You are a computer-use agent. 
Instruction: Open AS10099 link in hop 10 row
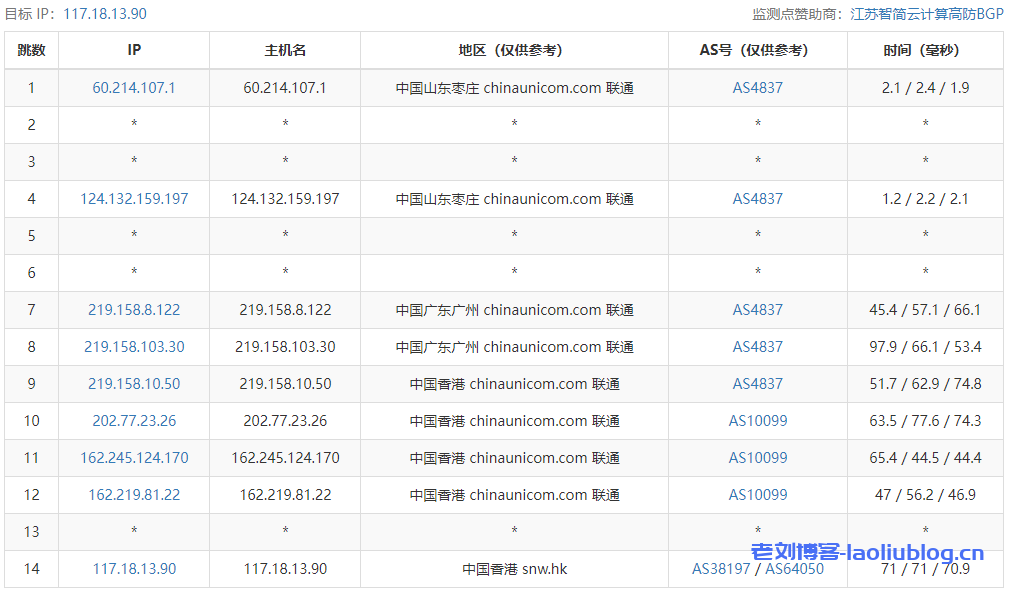click(758, 421)
